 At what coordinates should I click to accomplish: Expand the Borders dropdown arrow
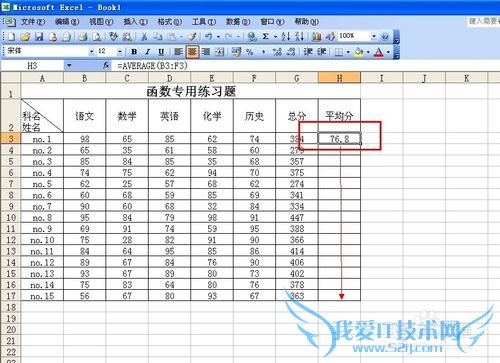point(348,52)
